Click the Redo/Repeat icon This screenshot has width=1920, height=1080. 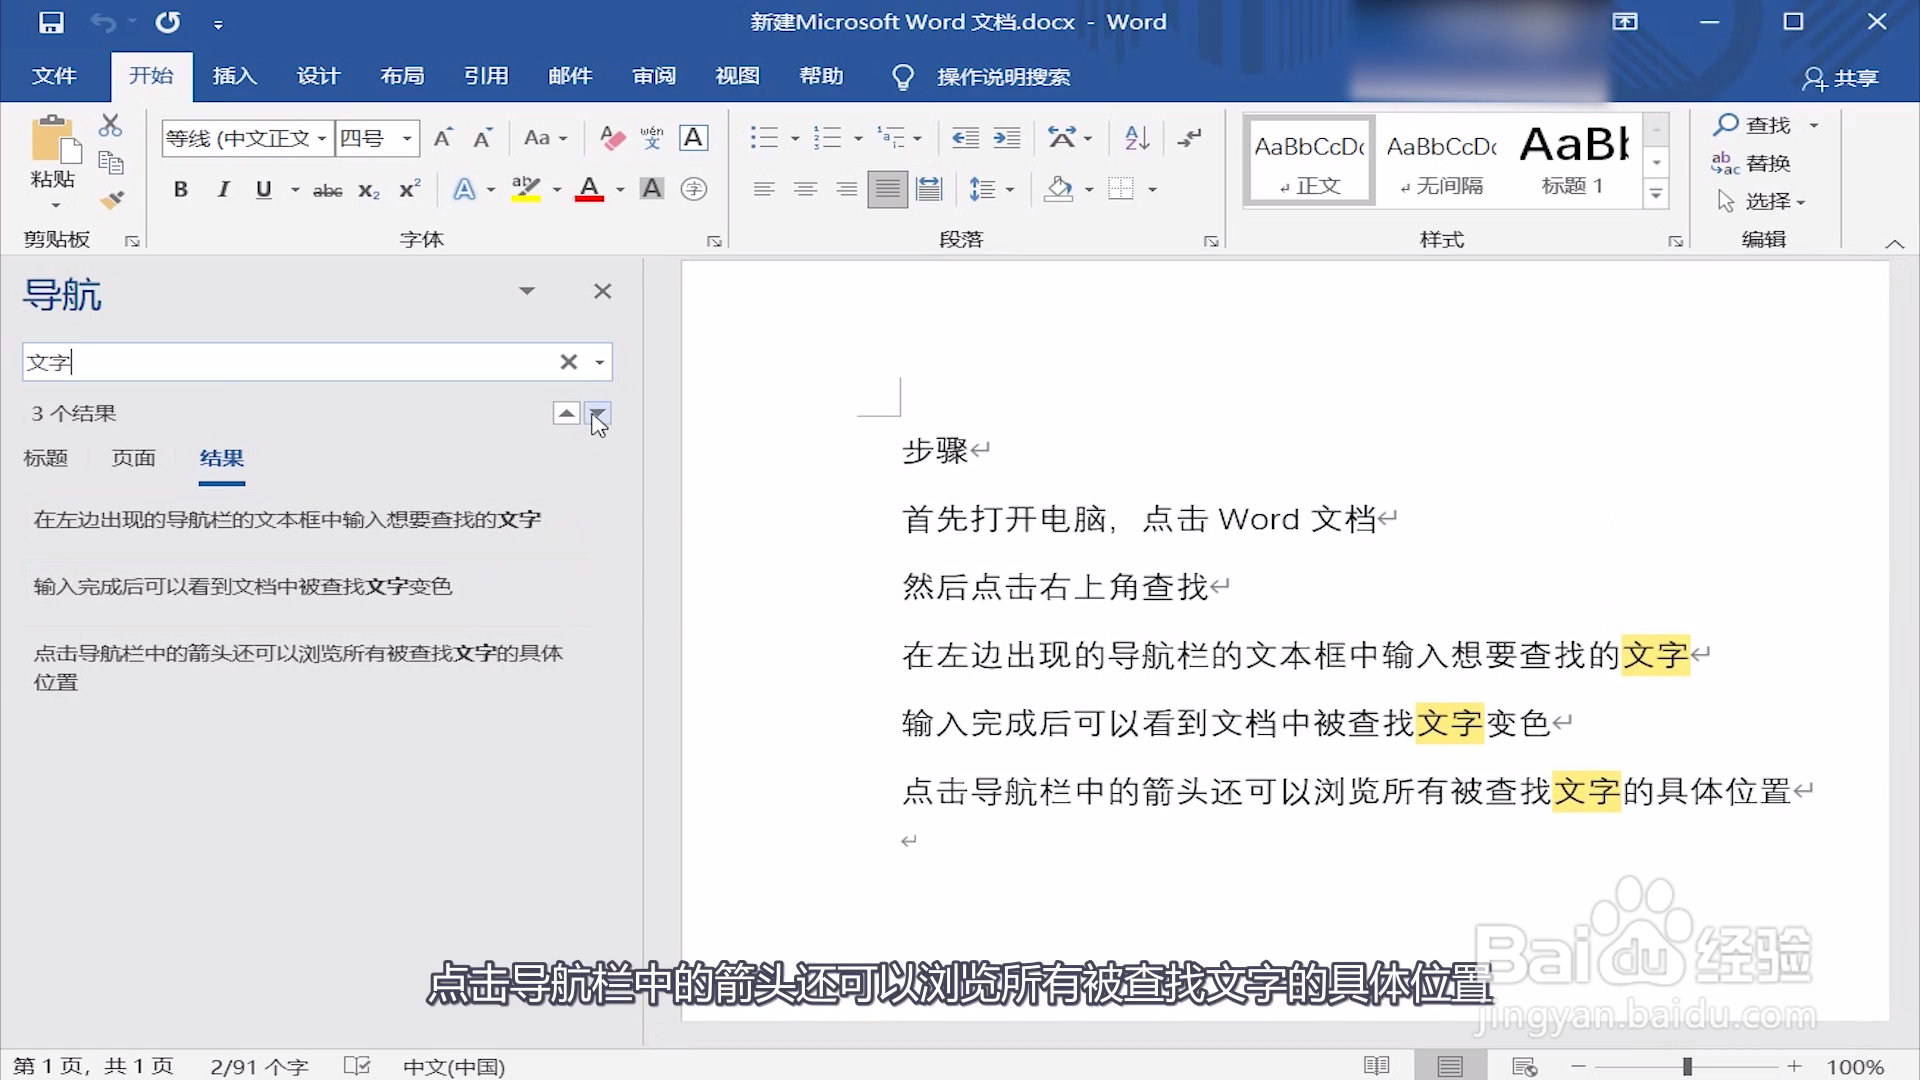tap(168, 22)
